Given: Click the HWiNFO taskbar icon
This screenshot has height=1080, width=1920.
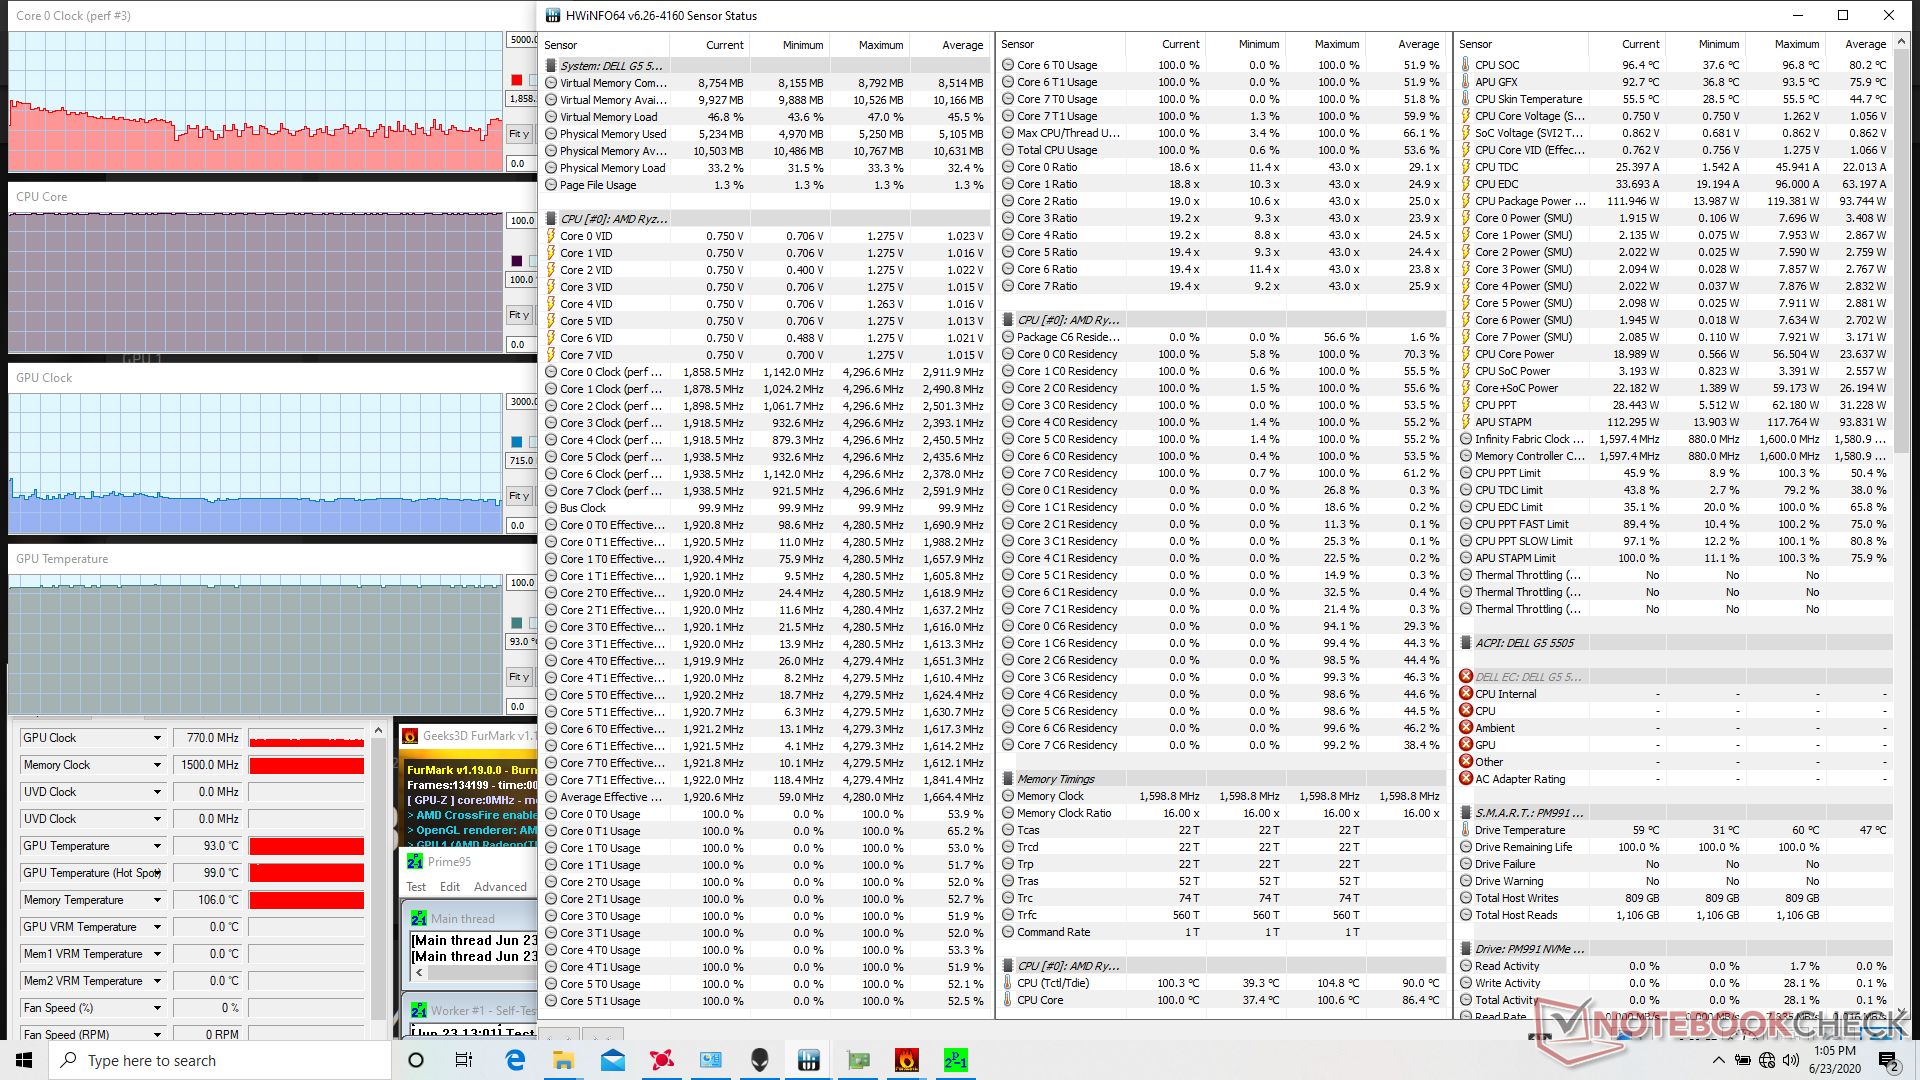Looking at the screenshot, I should [x=809, y=1060].
